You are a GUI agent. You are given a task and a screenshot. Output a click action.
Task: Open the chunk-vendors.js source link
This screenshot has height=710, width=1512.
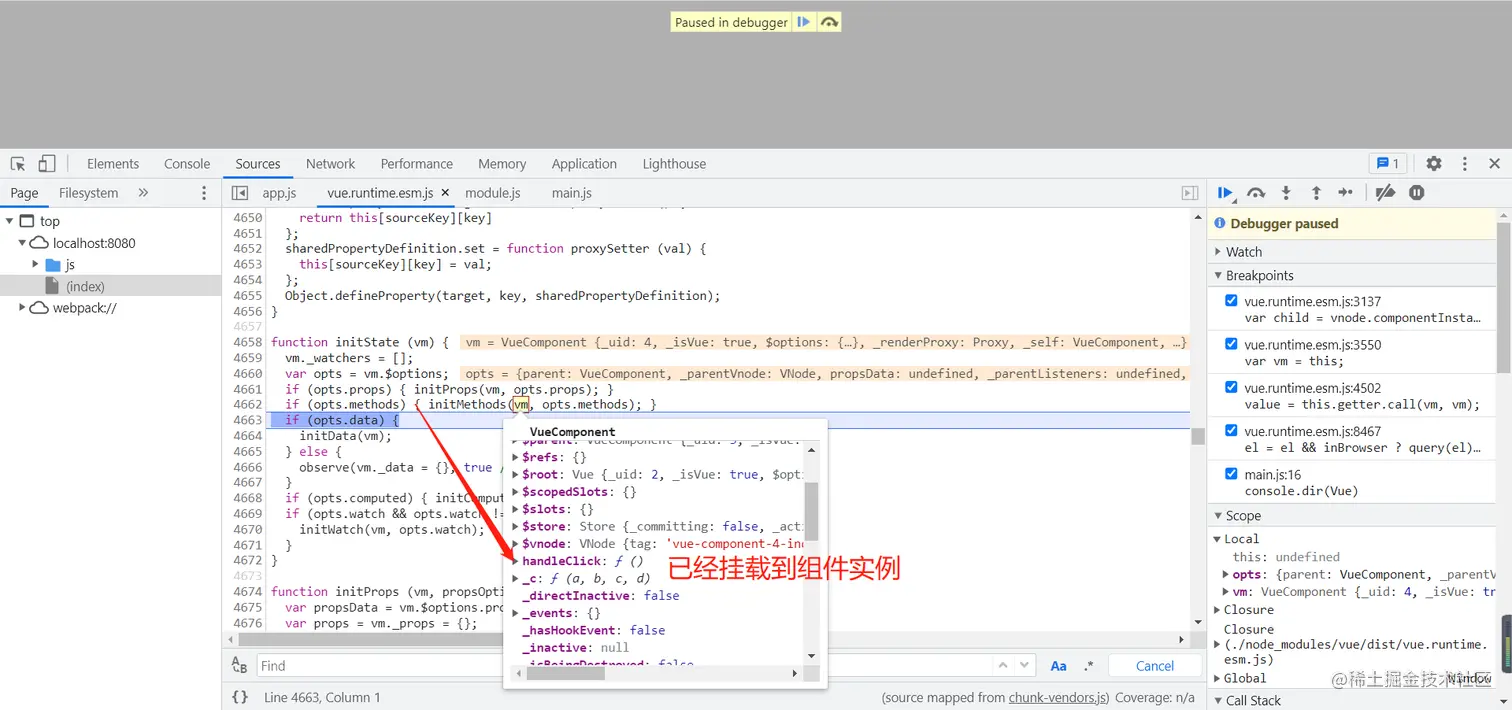coord(1058,697)
